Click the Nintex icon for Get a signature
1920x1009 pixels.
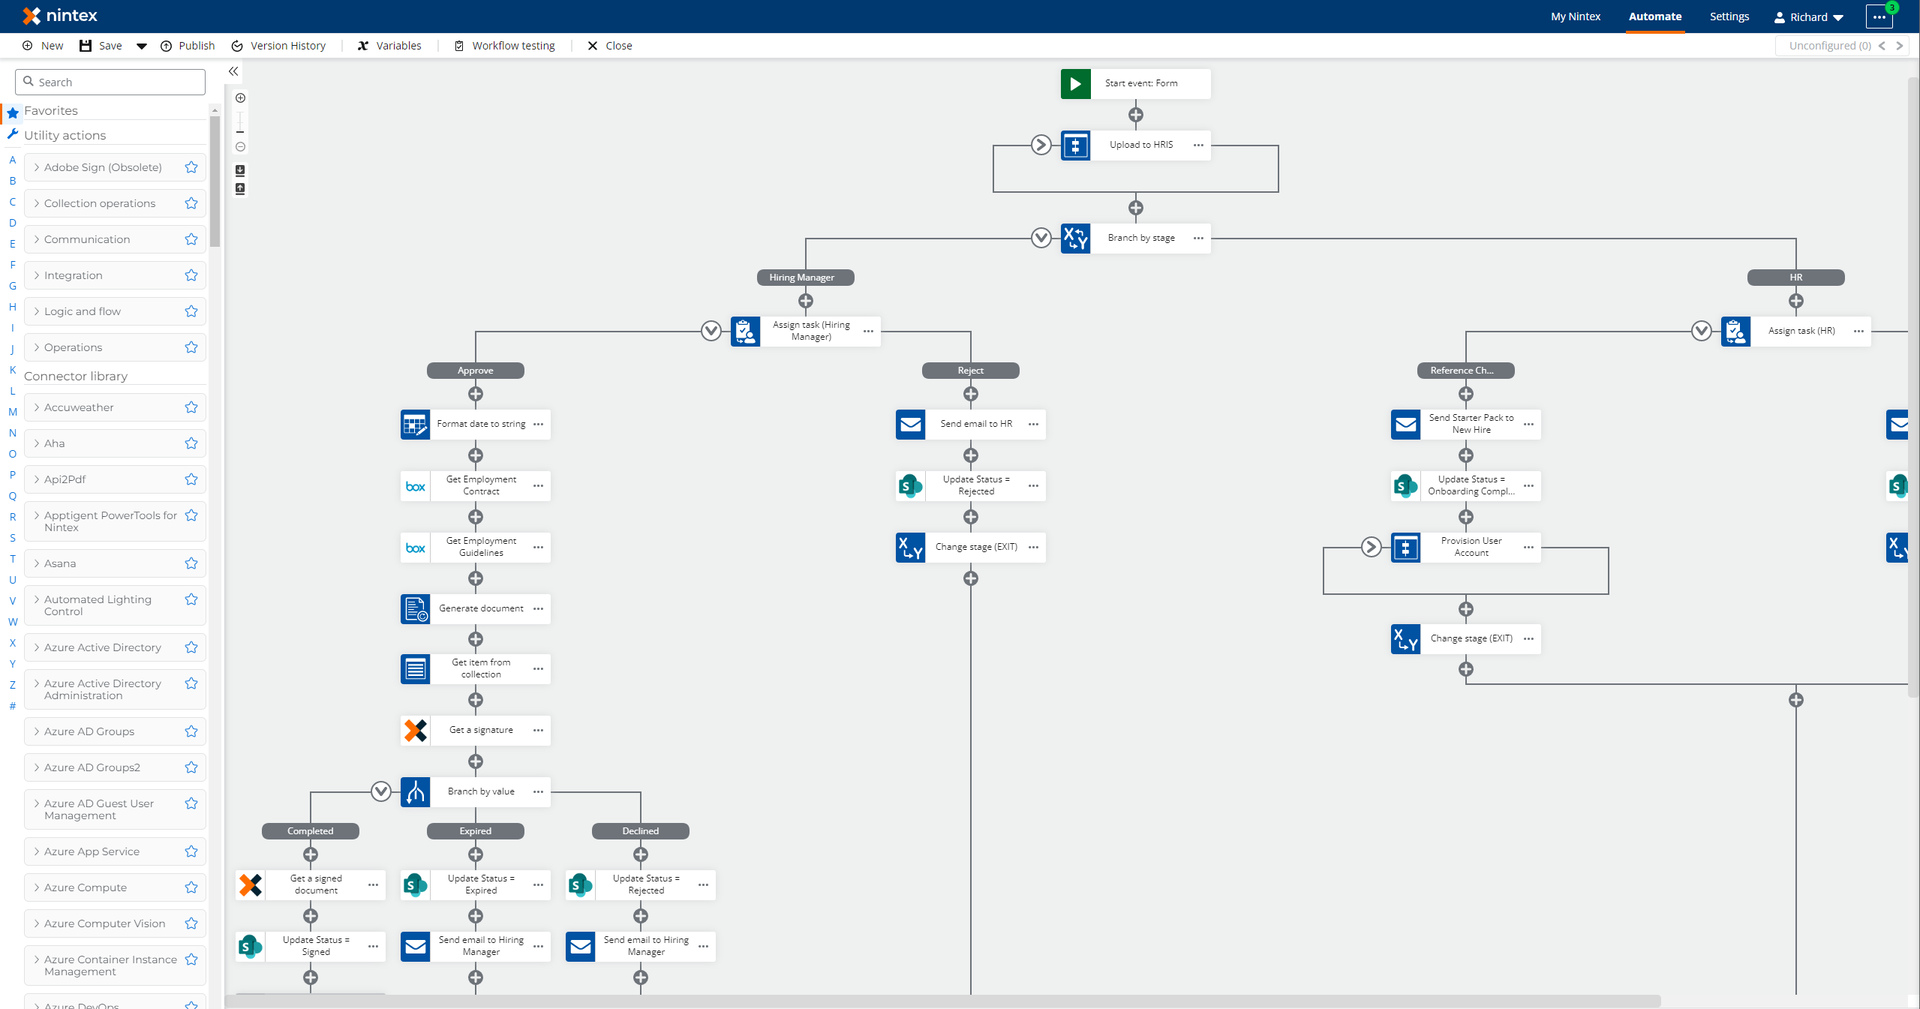[416, 731]
